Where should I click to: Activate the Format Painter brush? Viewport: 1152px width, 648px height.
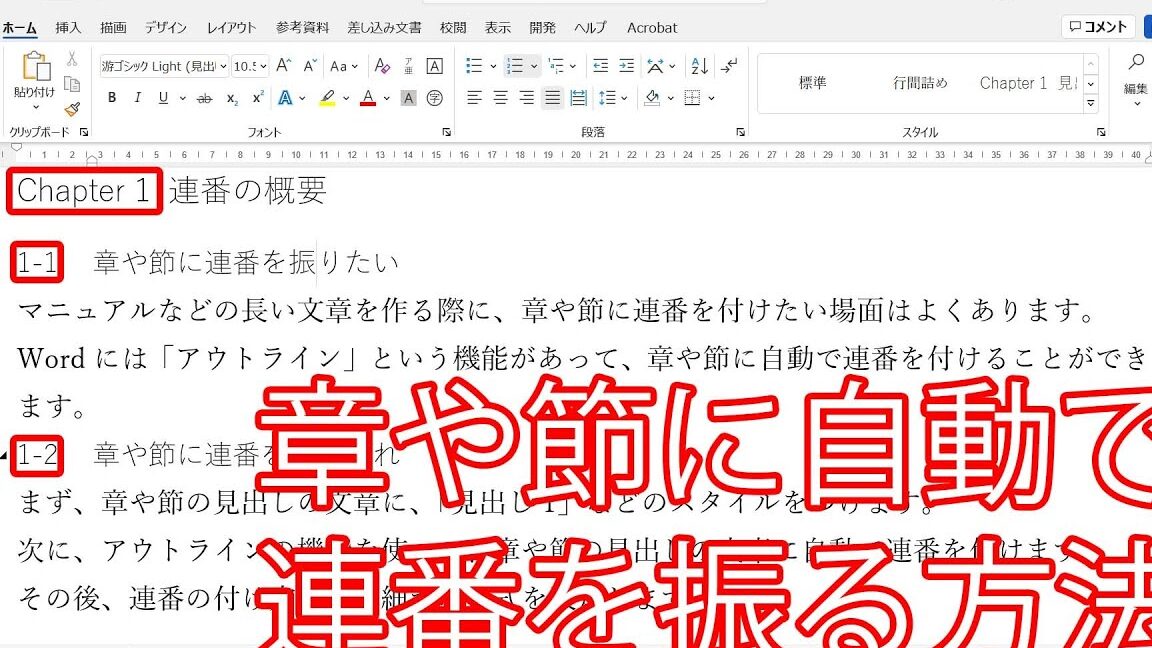pyautogui.click(x=72, y=109)
